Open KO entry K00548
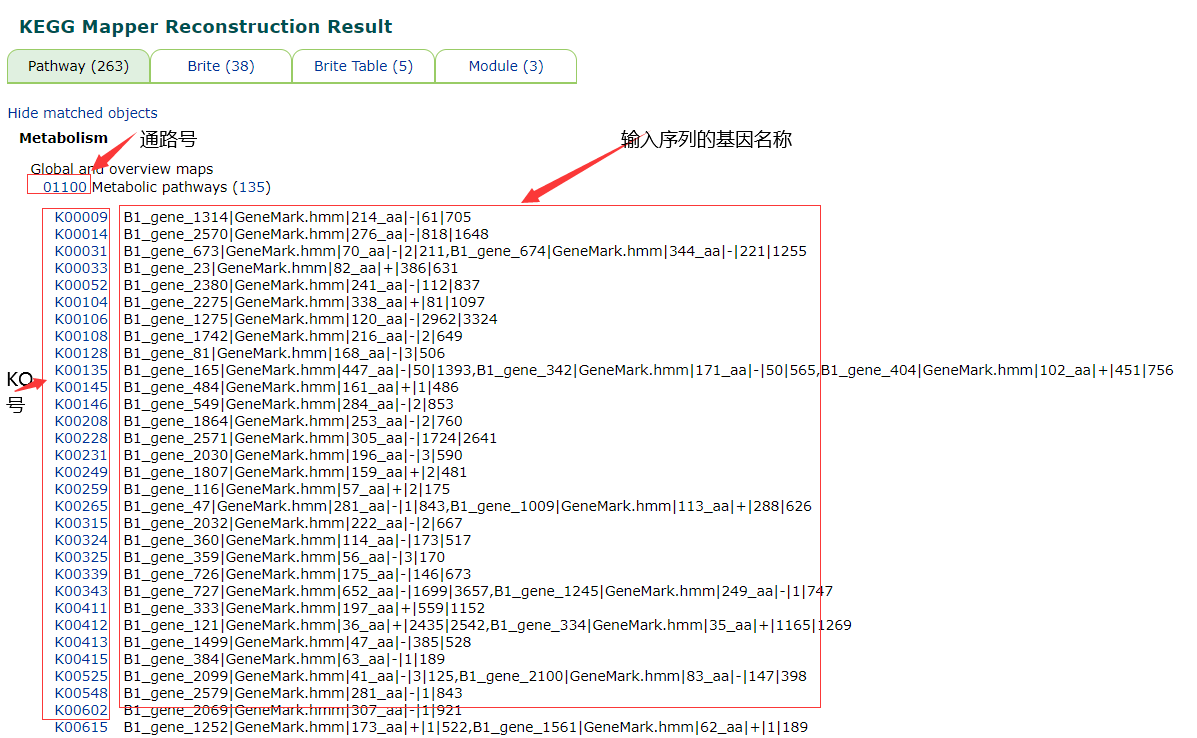The width and height of the screenshot is (1197, 738). 81,693
